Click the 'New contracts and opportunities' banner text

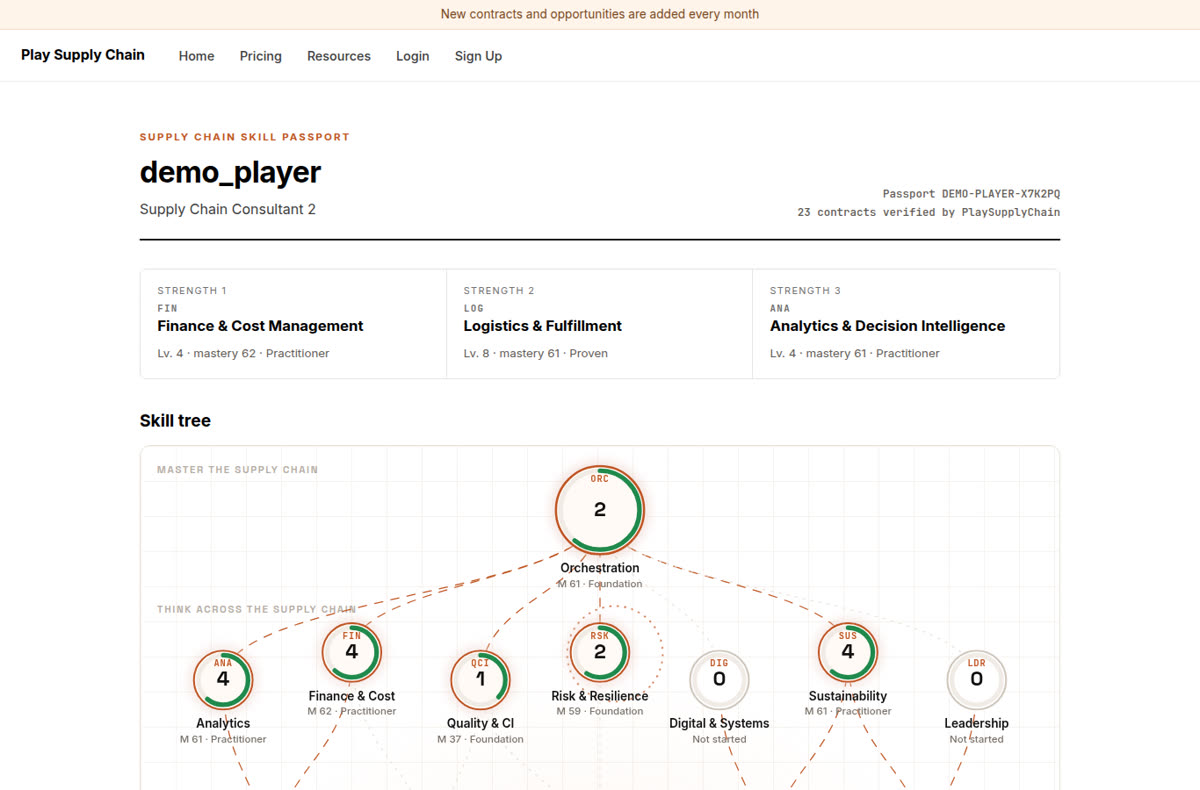tap(600, 14)
